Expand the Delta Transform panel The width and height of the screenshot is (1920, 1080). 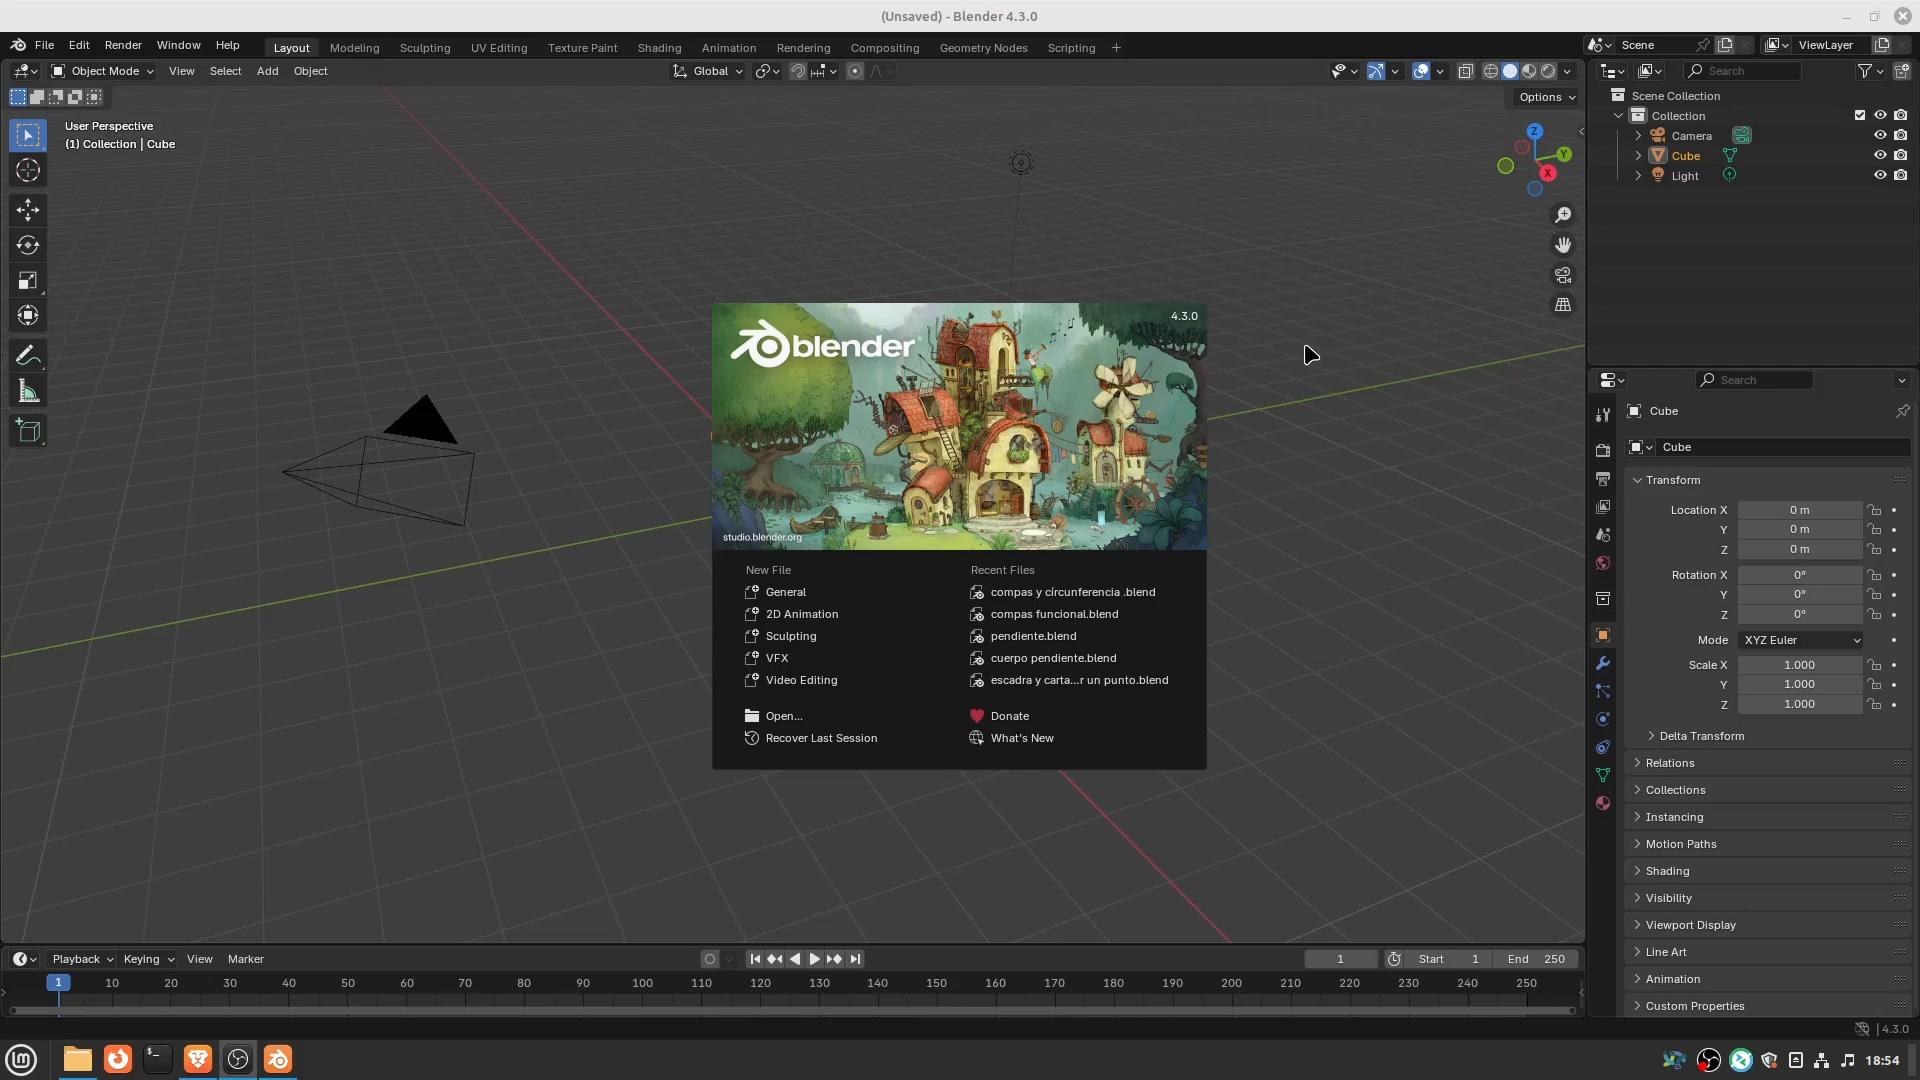[1700, 736]
